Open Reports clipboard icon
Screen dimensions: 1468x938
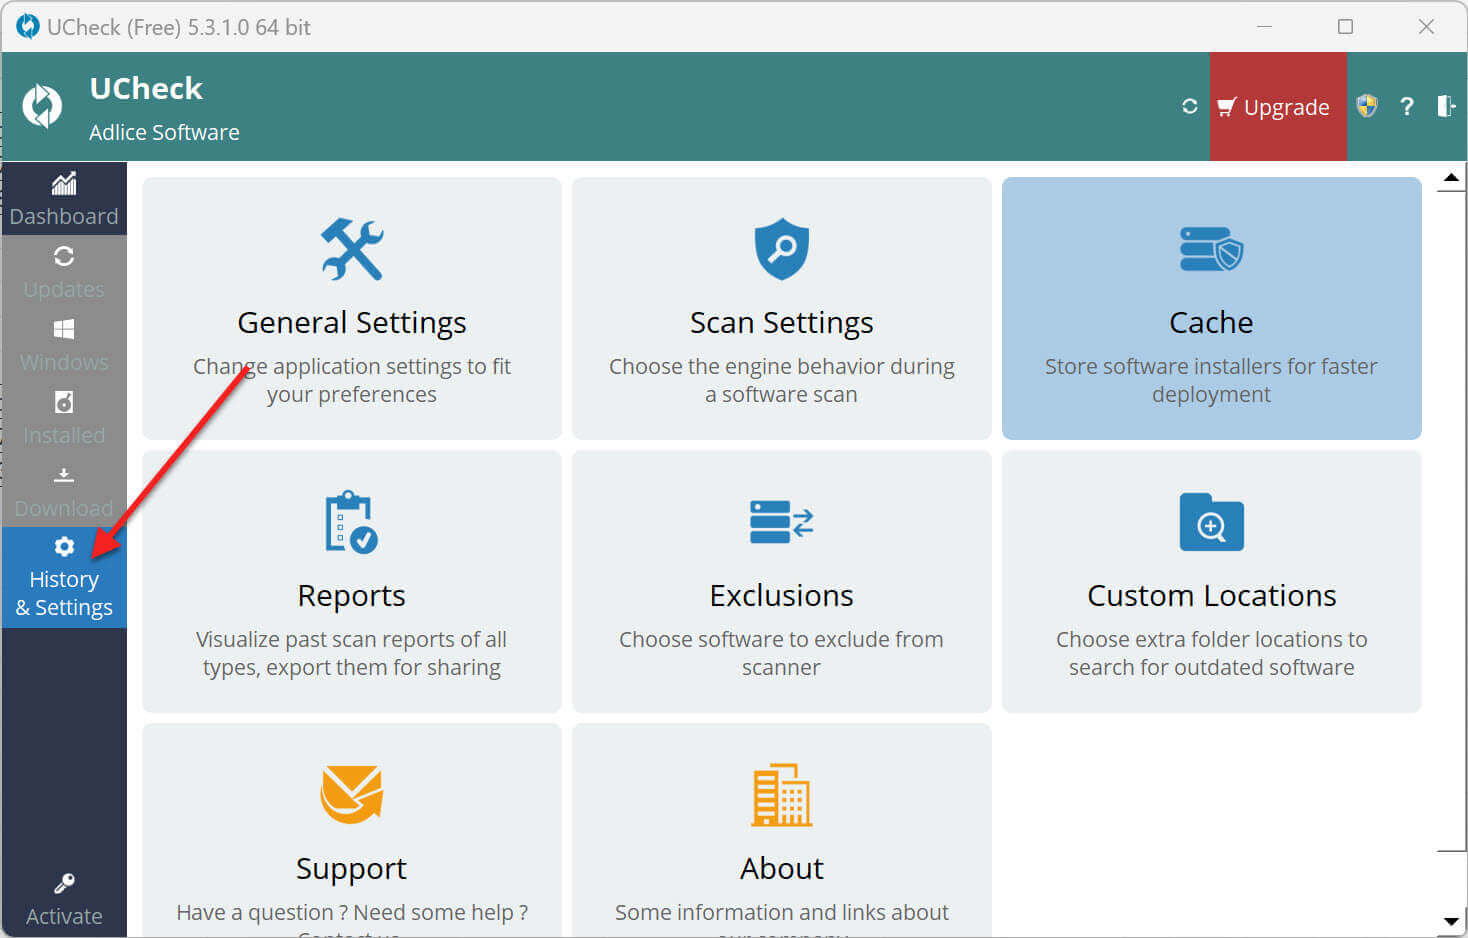(352, 521)
